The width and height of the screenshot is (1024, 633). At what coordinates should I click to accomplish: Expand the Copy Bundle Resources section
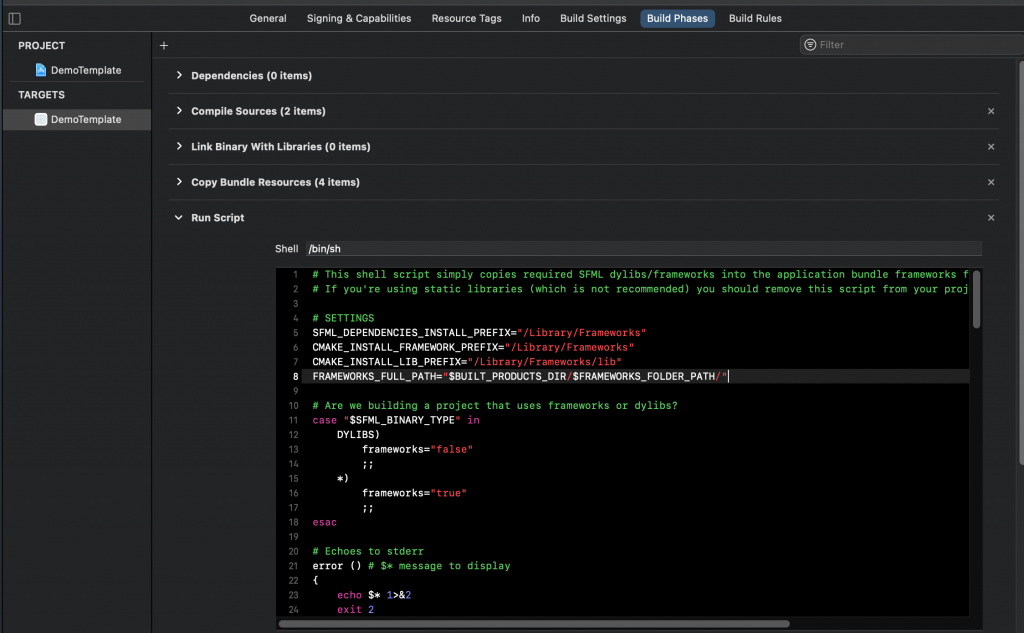coord(179,182)
